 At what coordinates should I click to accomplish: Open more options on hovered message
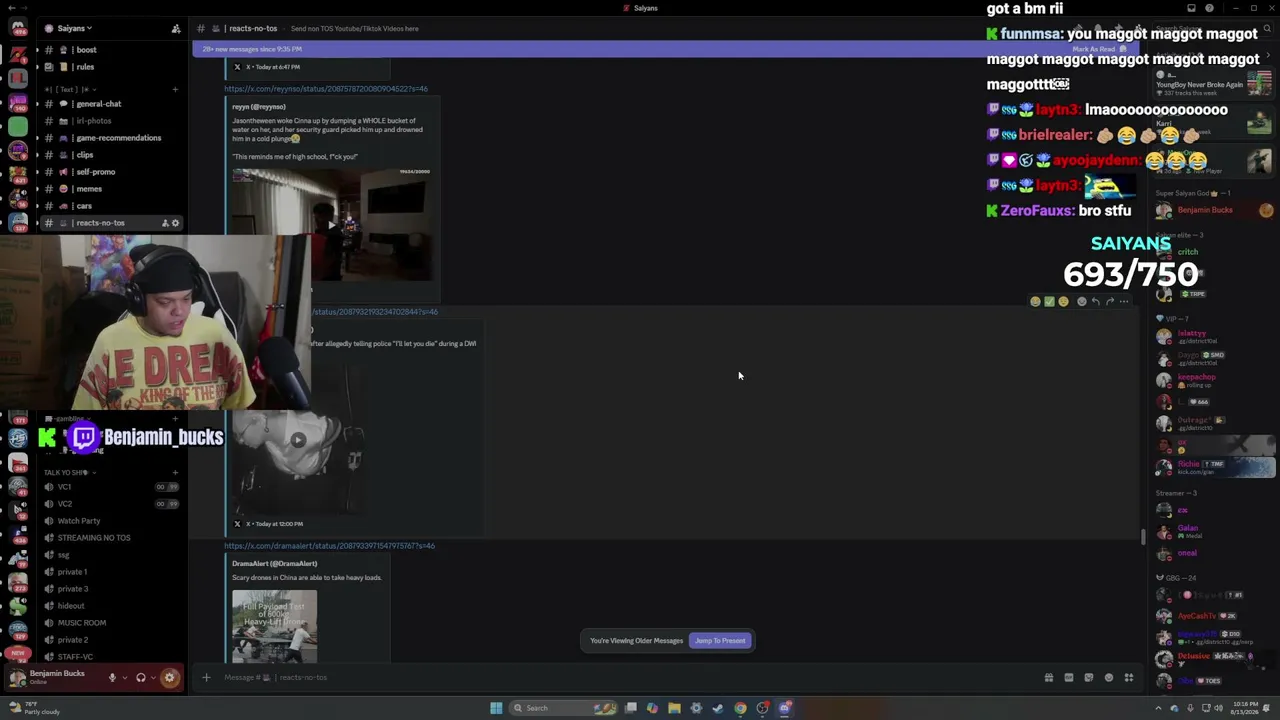tap(1124, 301)
